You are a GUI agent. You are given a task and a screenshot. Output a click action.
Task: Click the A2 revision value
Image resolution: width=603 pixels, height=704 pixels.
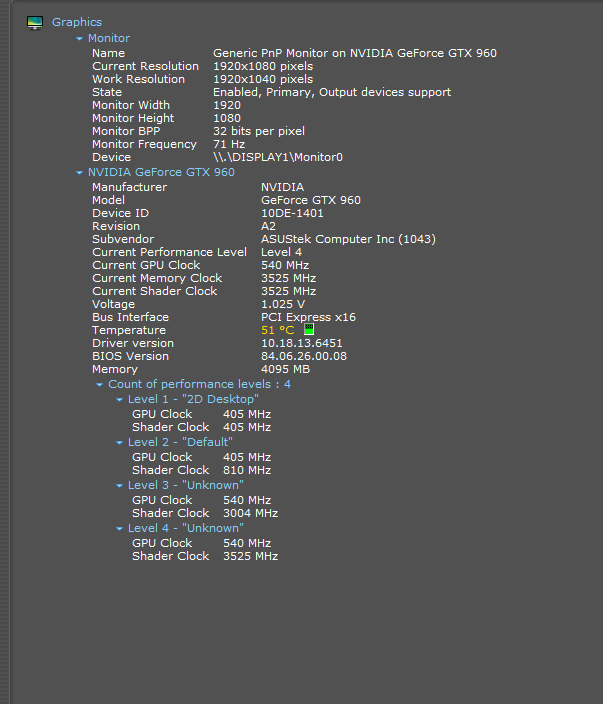tap(268, 226)
